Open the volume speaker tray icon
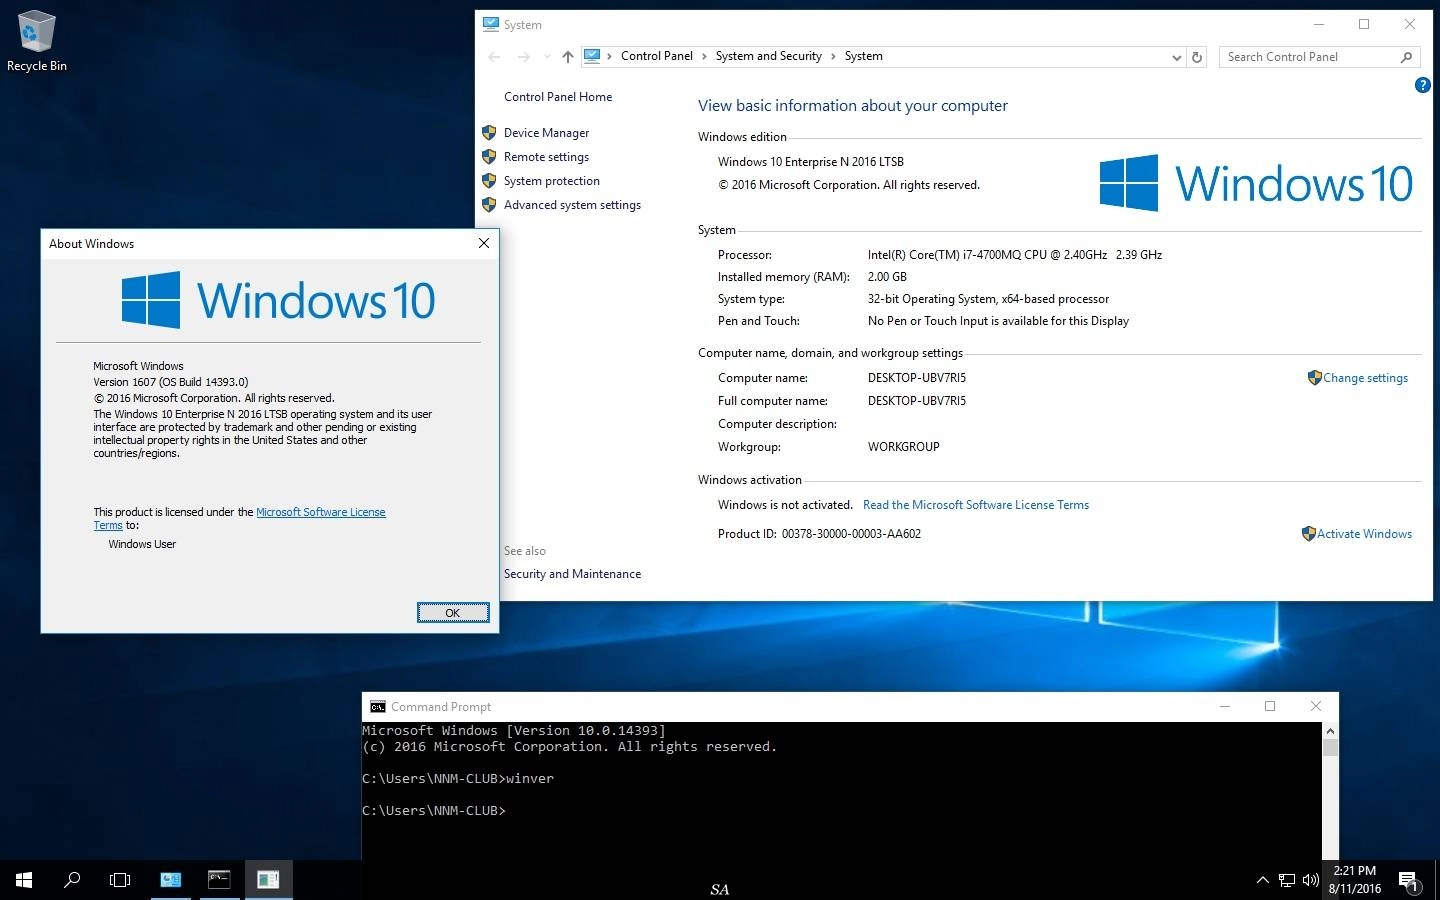 1310,881
